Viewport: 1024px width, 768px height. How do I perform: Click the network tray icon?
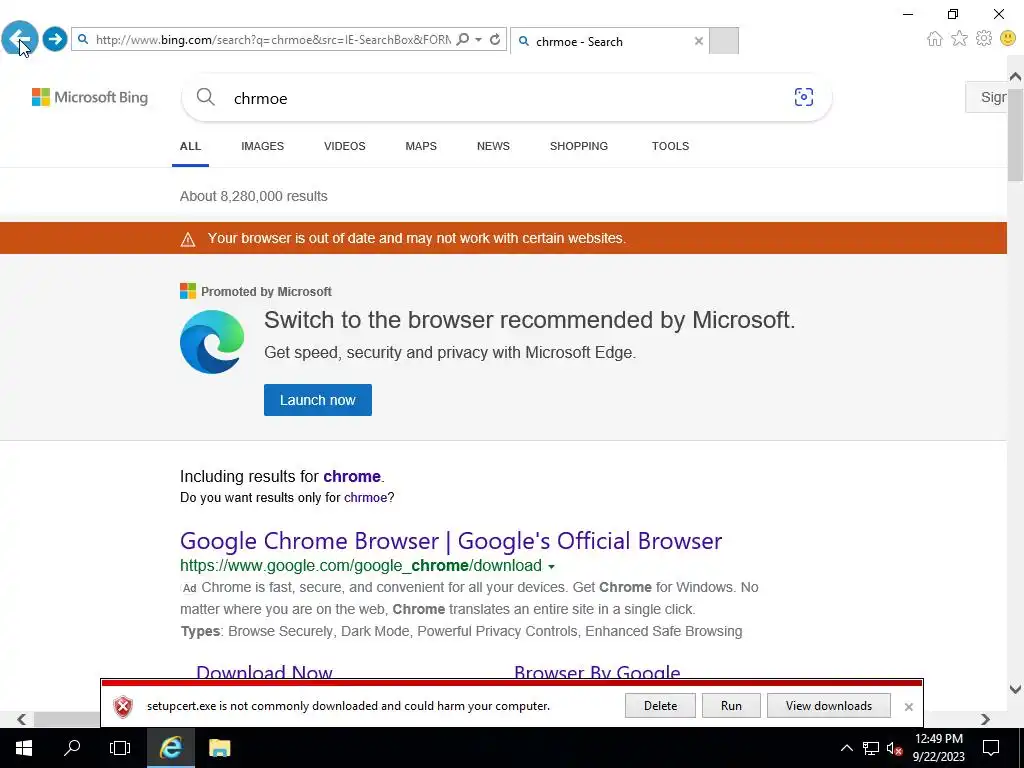[871, 748]
